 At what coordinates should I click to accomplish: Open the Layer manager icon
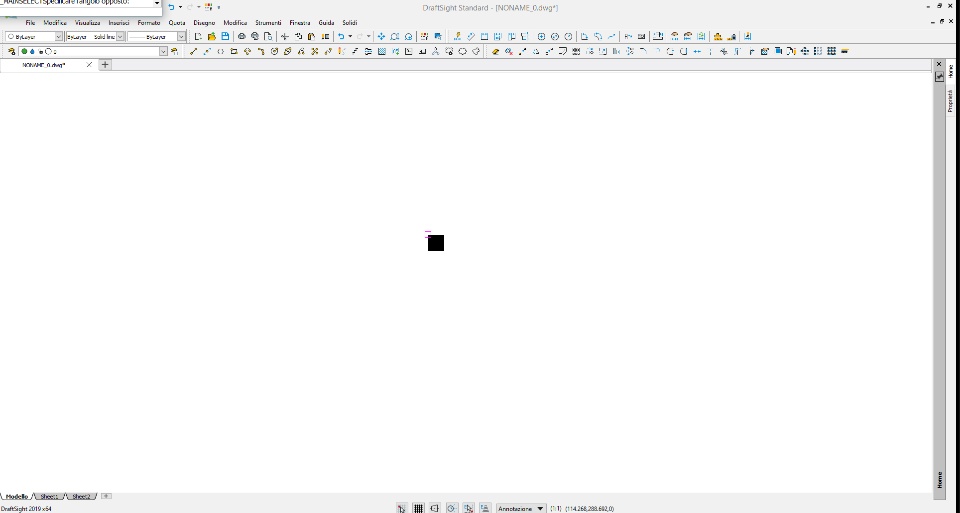coord(11,51)
